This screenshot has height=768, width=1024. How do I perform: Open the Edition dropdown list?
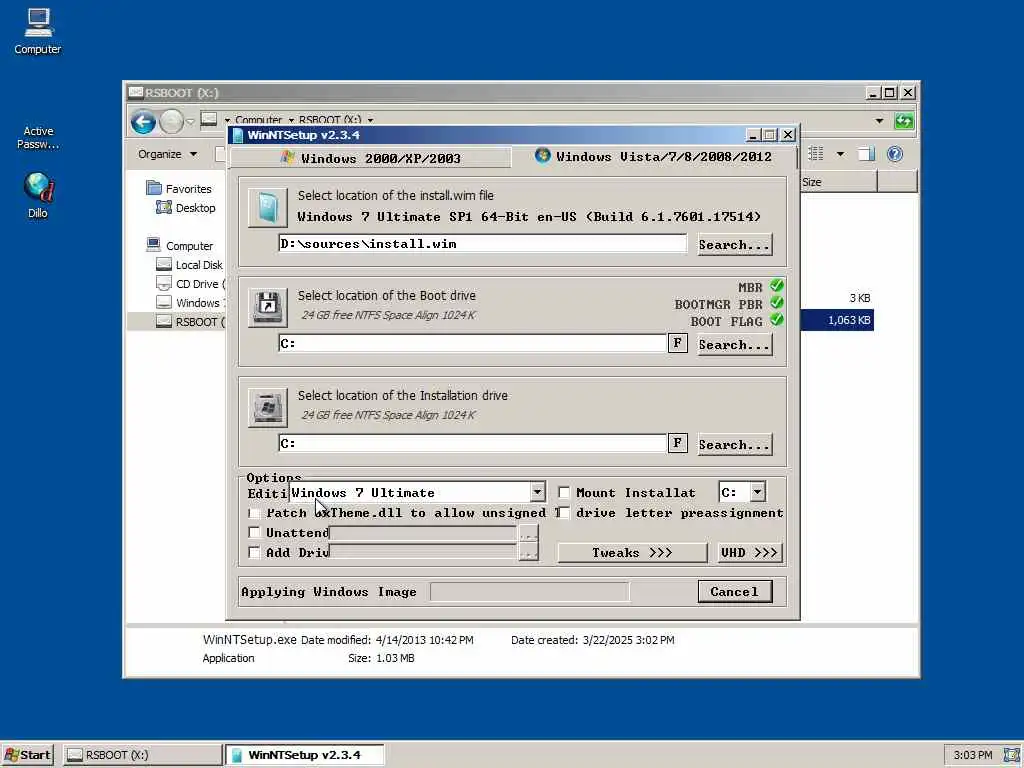tap(537, 492)
